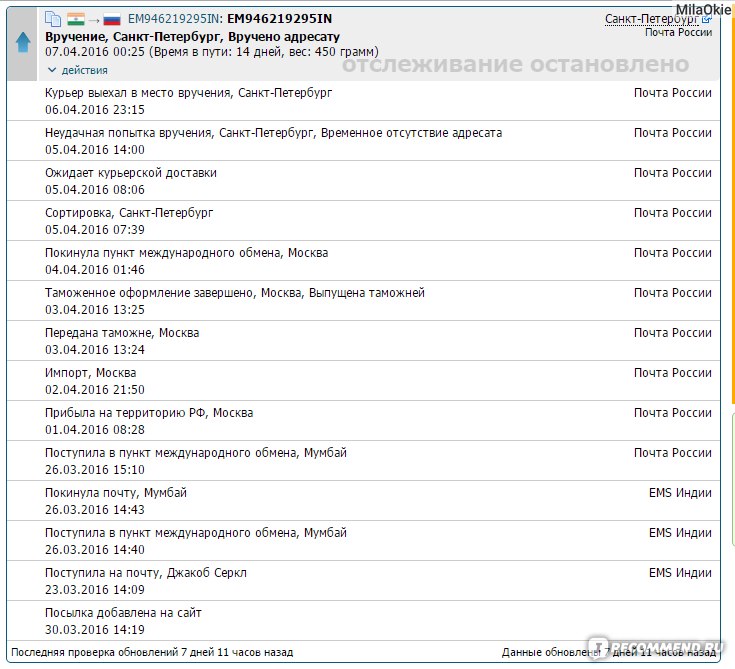Click the India flag icon
The width and height of the screenshot is (735, 669).
(x=76, y=19)
